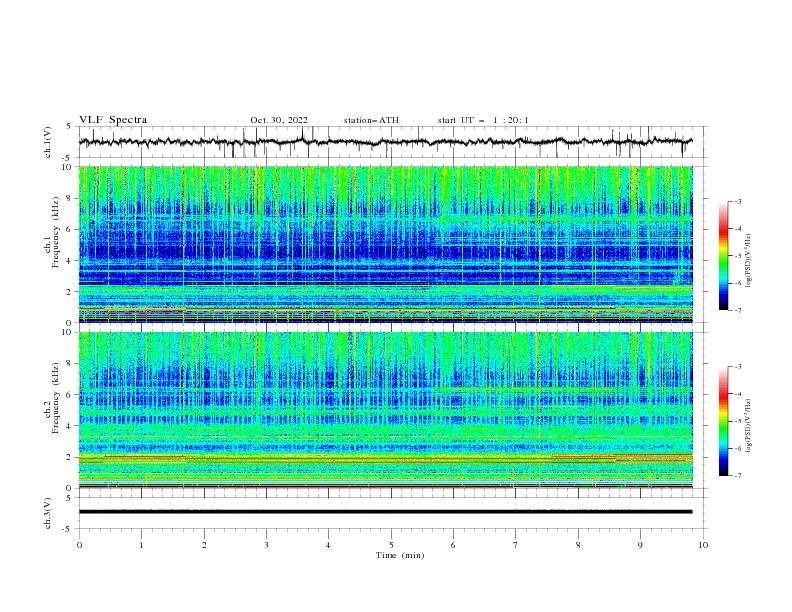The width and height of the screenshot is (792, 612).
Task: Click the ch.3(V) axis label
Action: click(x=48, y=513)
